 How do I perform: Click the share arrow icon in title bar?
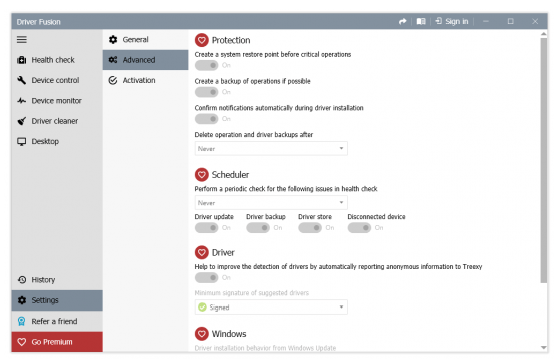pyautogui.click(x=402, y=22)
